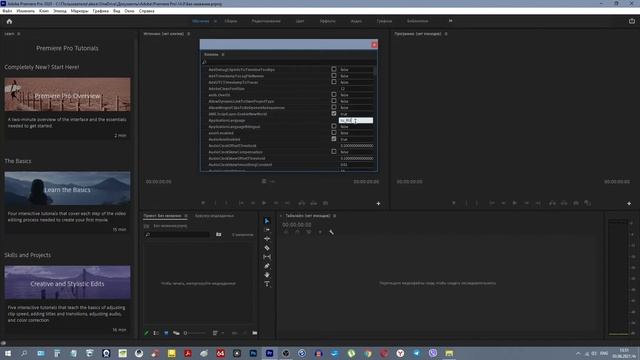This screenshot has height=360, width=640.
Task: Click the folder icon beside the Project search field
Action: pos(219,235)
